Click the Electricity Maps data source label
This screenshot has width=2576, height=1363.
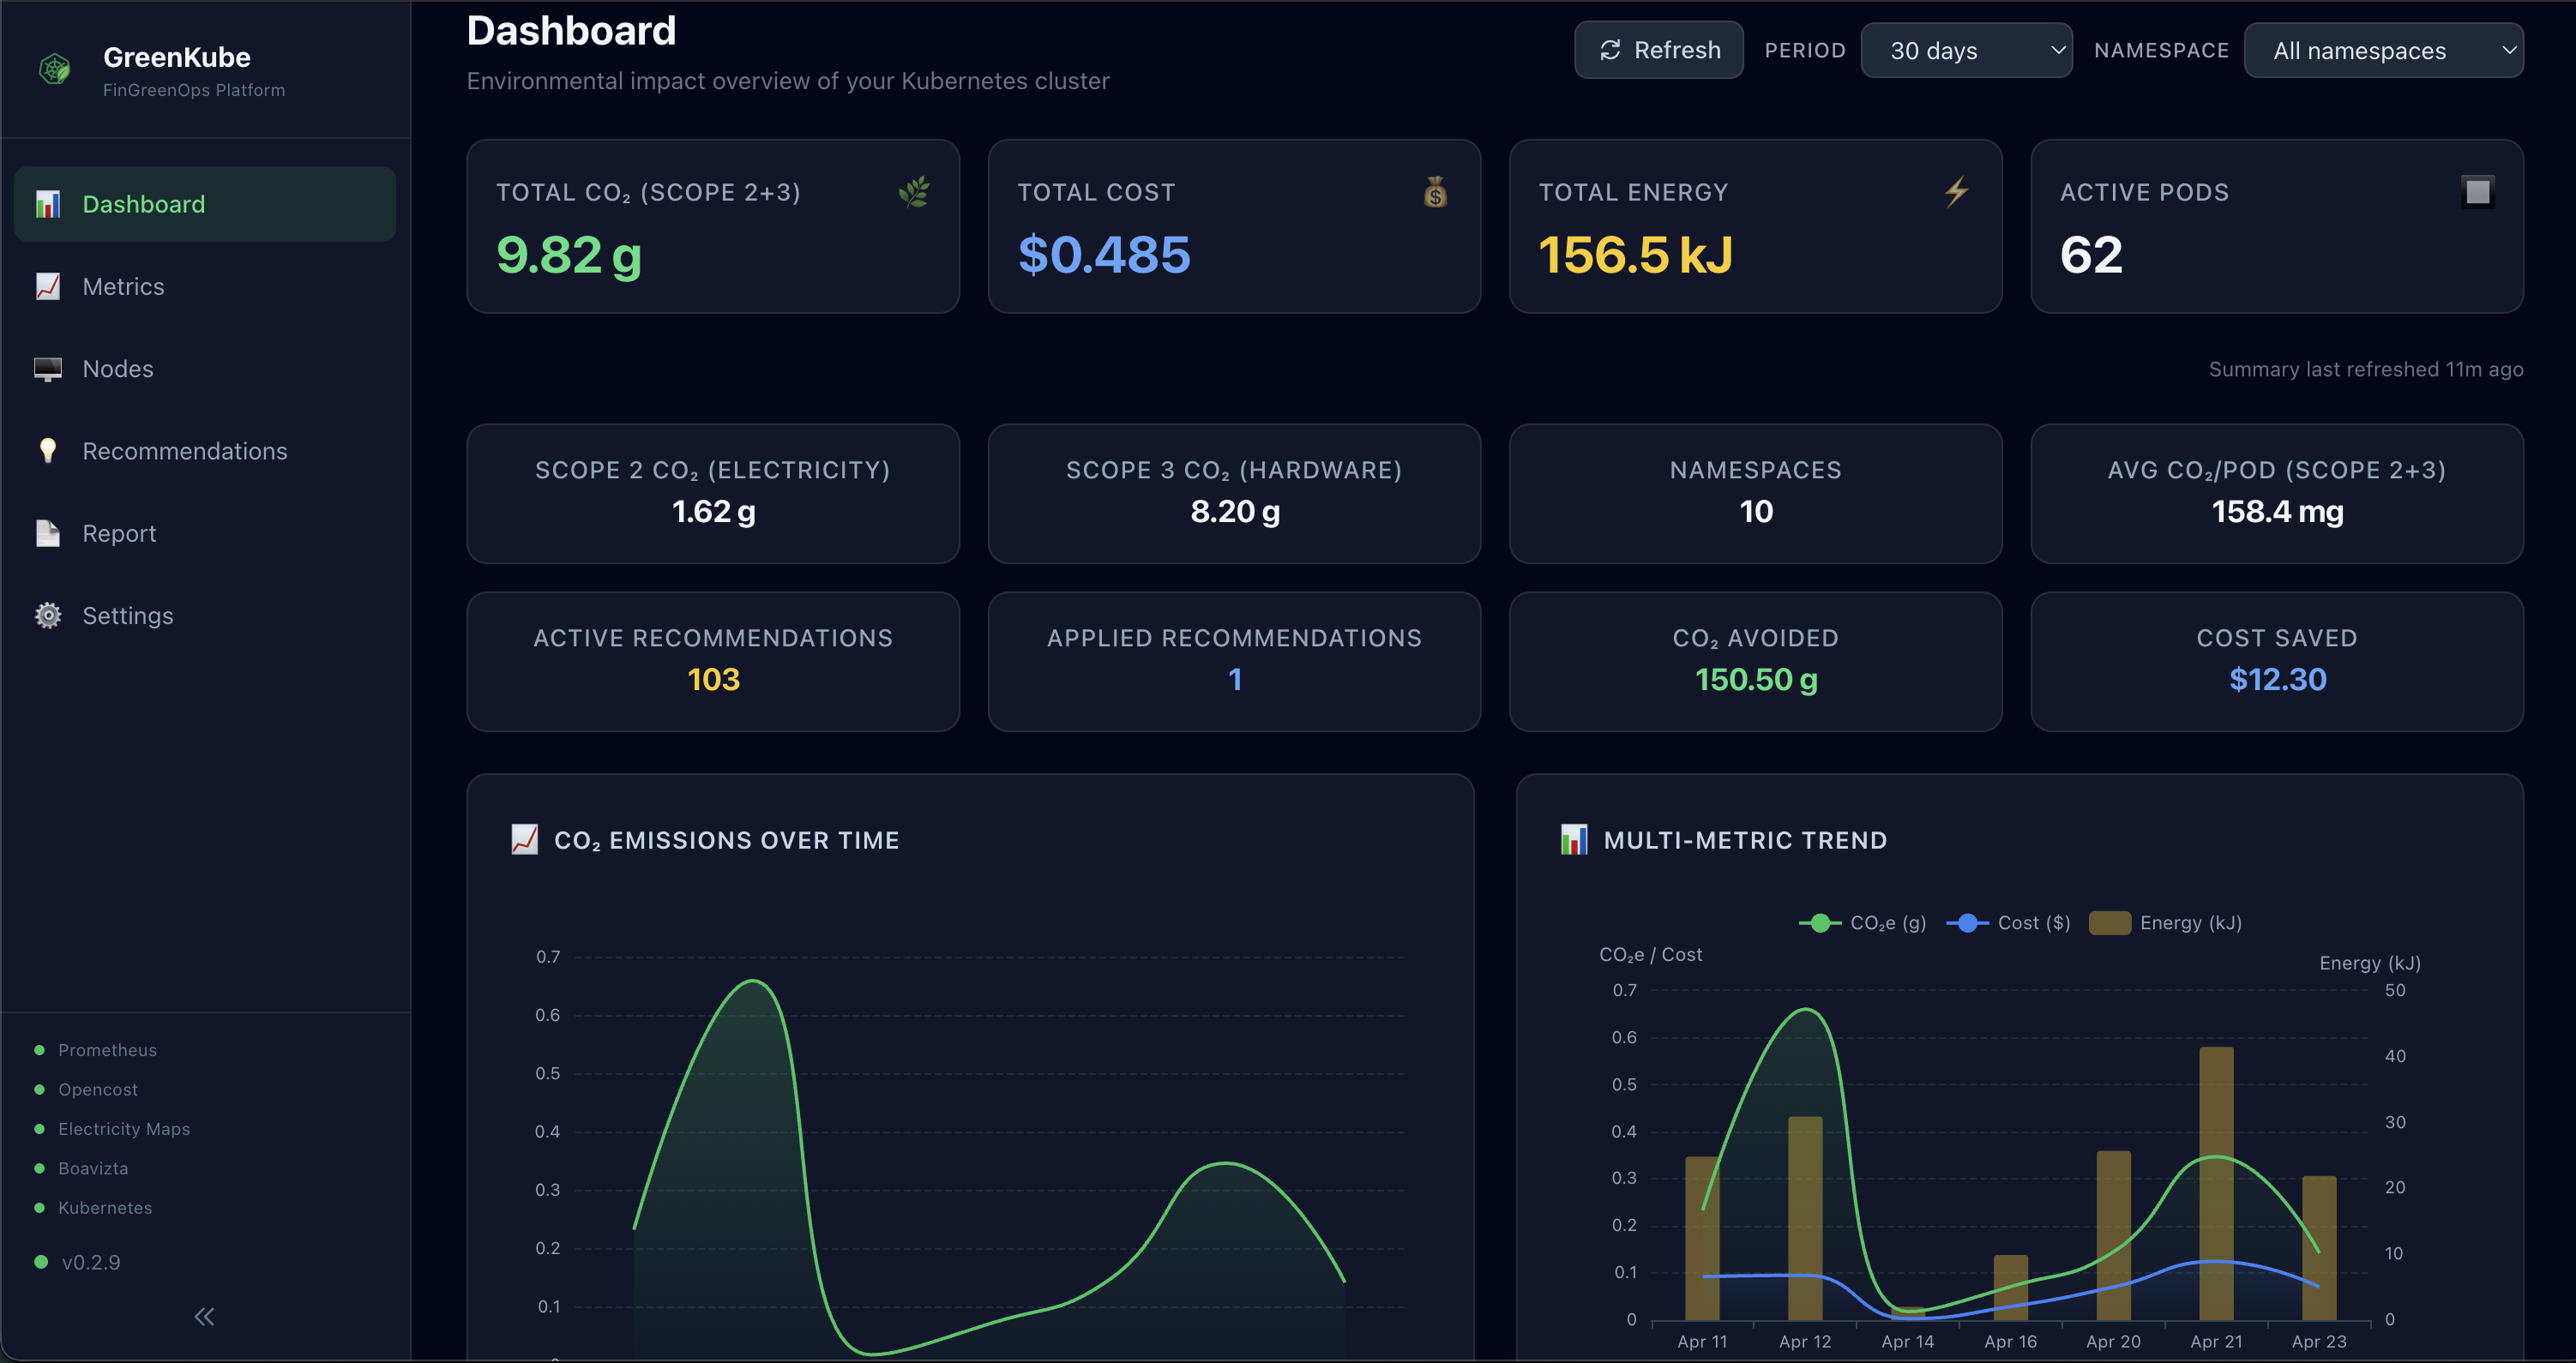[x=124, y=1129]
